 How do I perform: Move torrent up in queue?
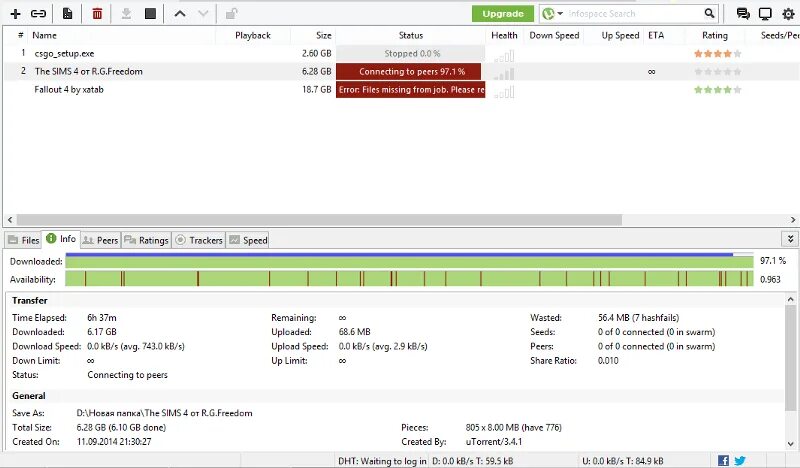click(180, 14)
